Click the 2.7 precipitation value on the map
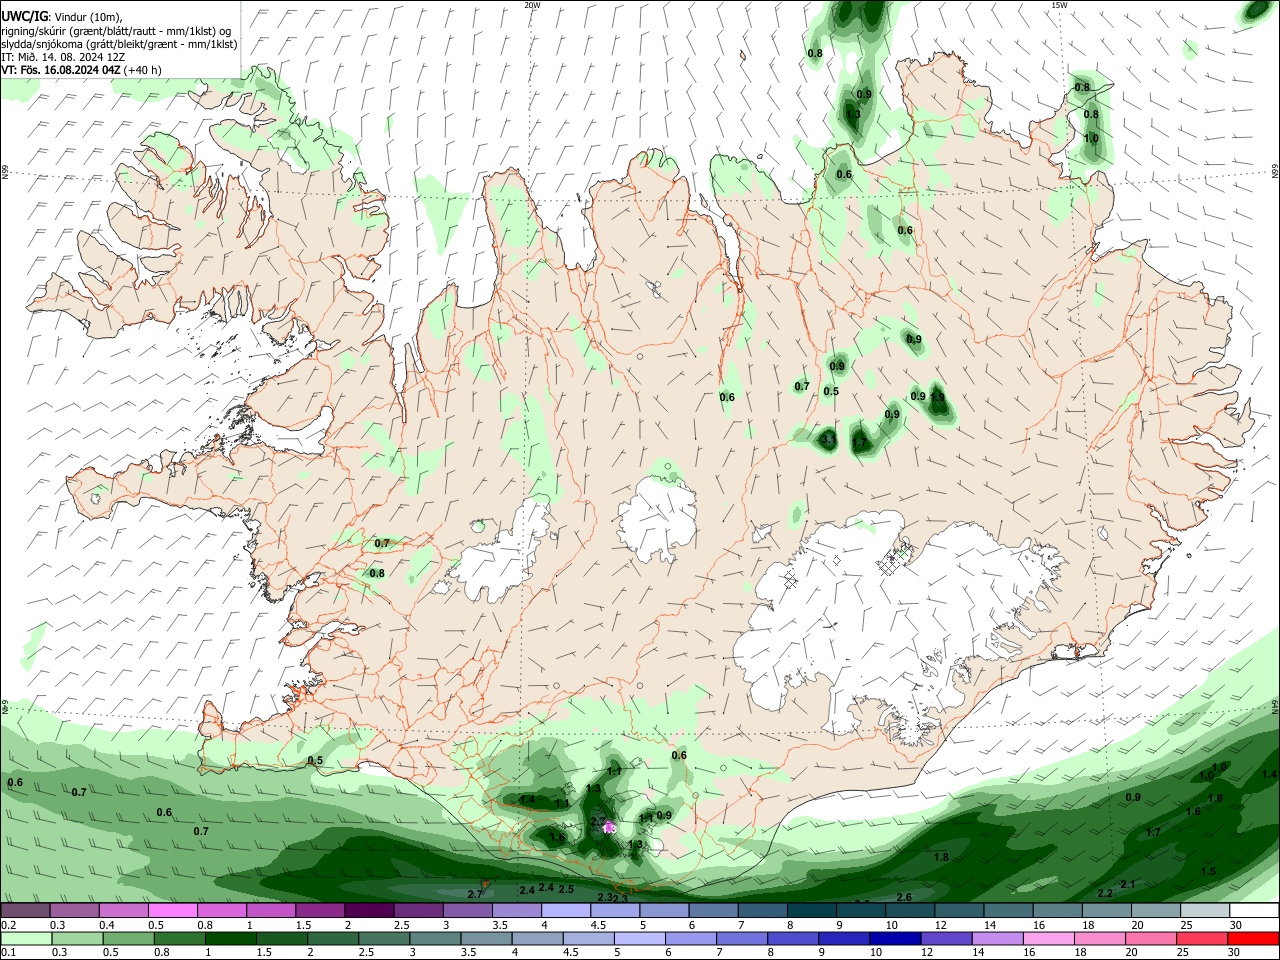This screenshot has height=960, width=1280. [475, 894]
